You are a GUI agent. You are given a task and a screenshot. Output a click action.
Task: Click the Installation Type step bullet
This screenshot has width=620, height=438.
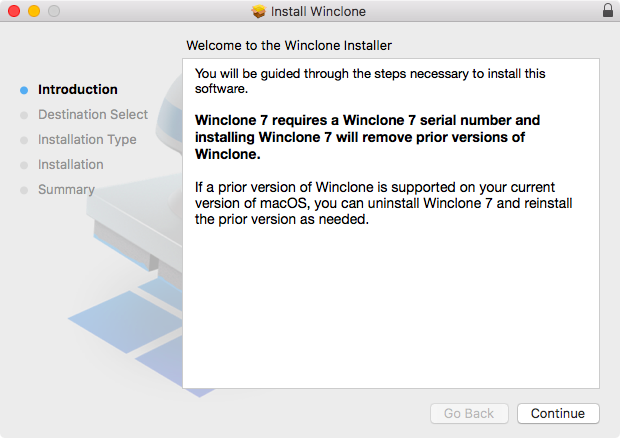point(24,140)
